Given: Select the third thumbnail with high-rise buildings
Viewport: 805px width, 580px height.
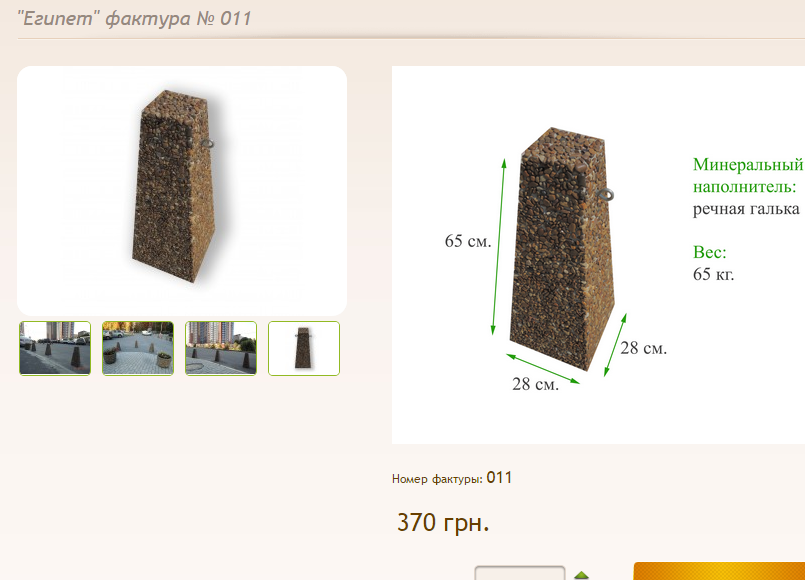Looking at the screenshot, I should coord(221,348).
